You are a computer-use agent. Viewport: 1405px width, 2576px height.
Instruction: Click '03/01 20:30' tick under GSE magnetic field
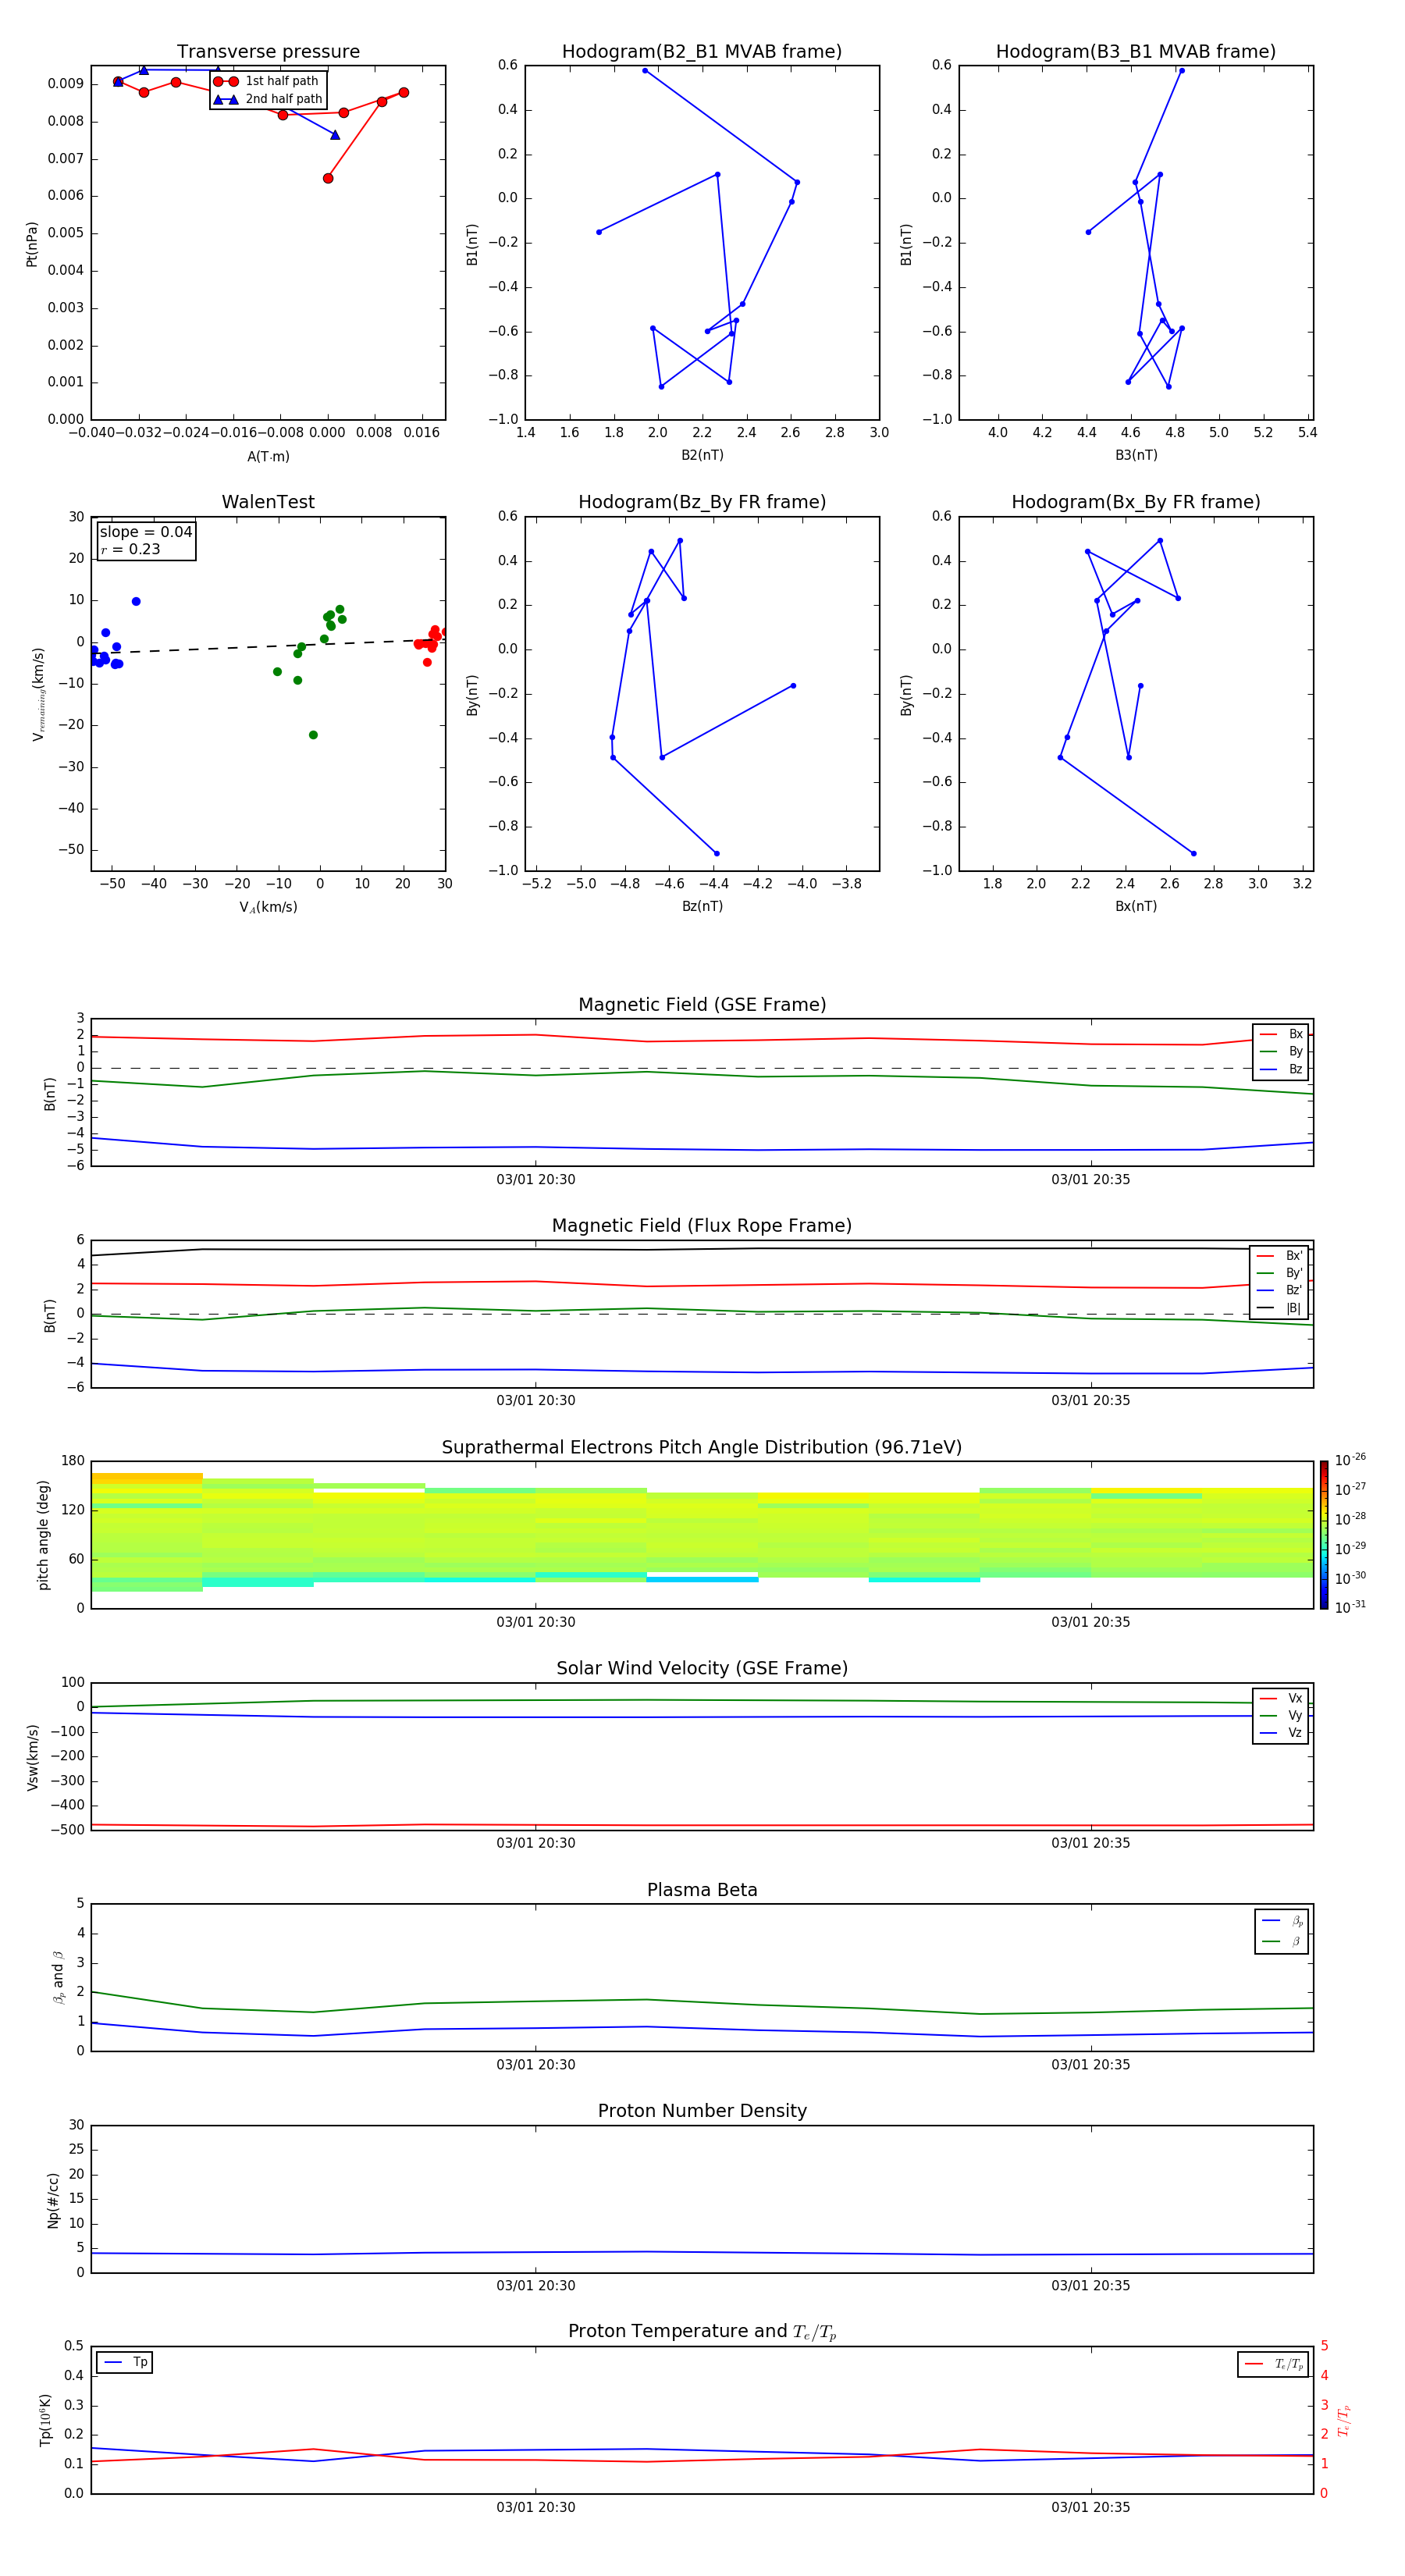point(536,1180)
